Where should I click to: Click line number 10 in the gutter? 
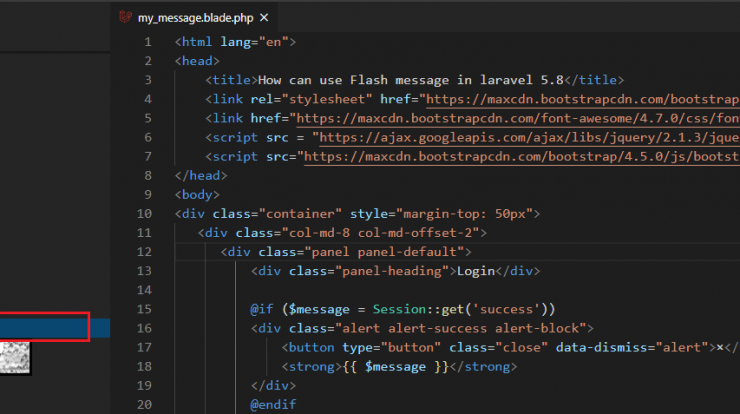click(x=144, y=214)
